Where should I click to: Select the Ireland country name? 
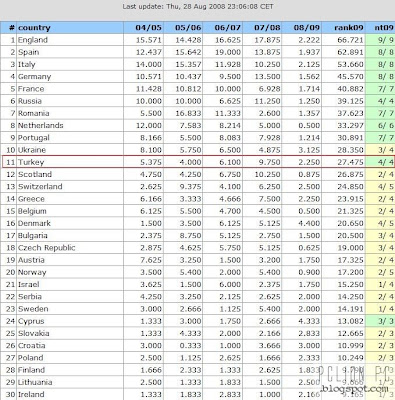point(31,395)
